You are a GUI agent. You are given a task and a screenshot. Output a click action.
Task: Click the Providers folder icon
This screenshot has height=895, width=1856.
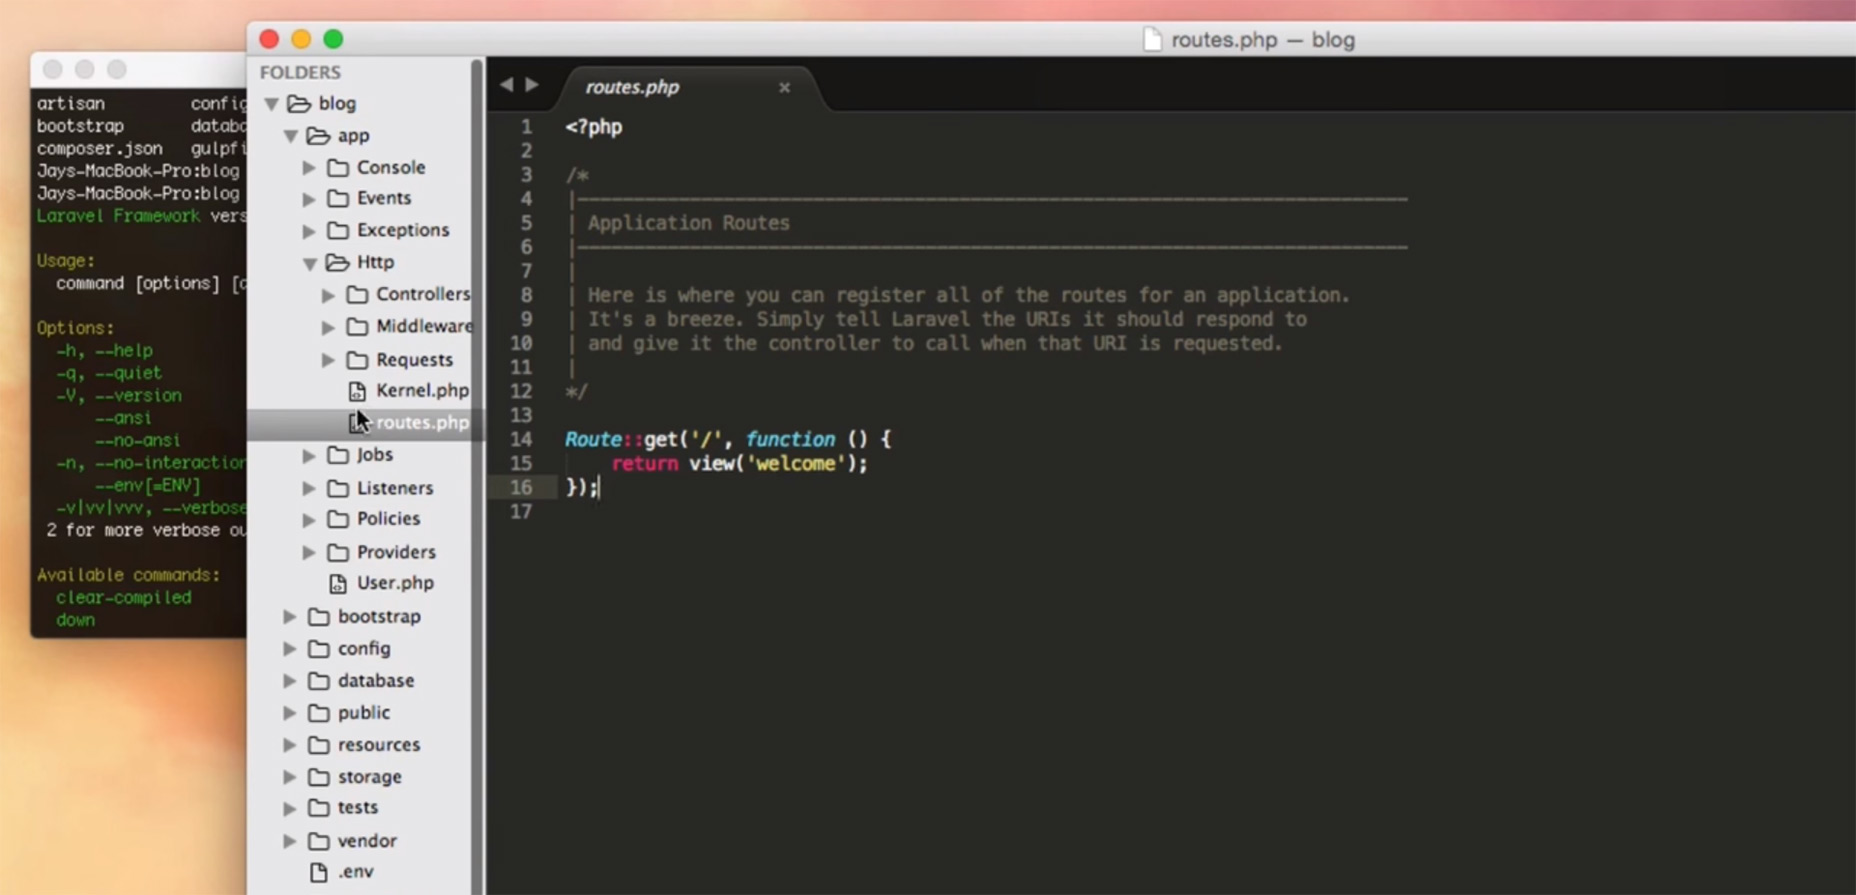(x=338, y=552)
